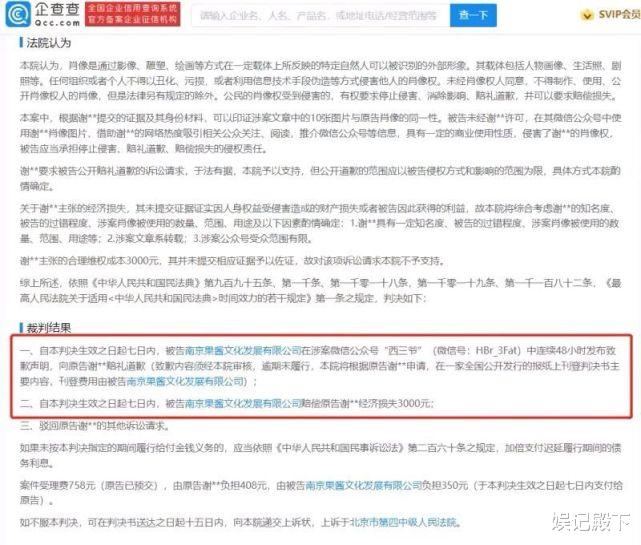641x545 pixels.
Task: Click the 企查查 Qcc.com brand text
Action: [57, 15]
